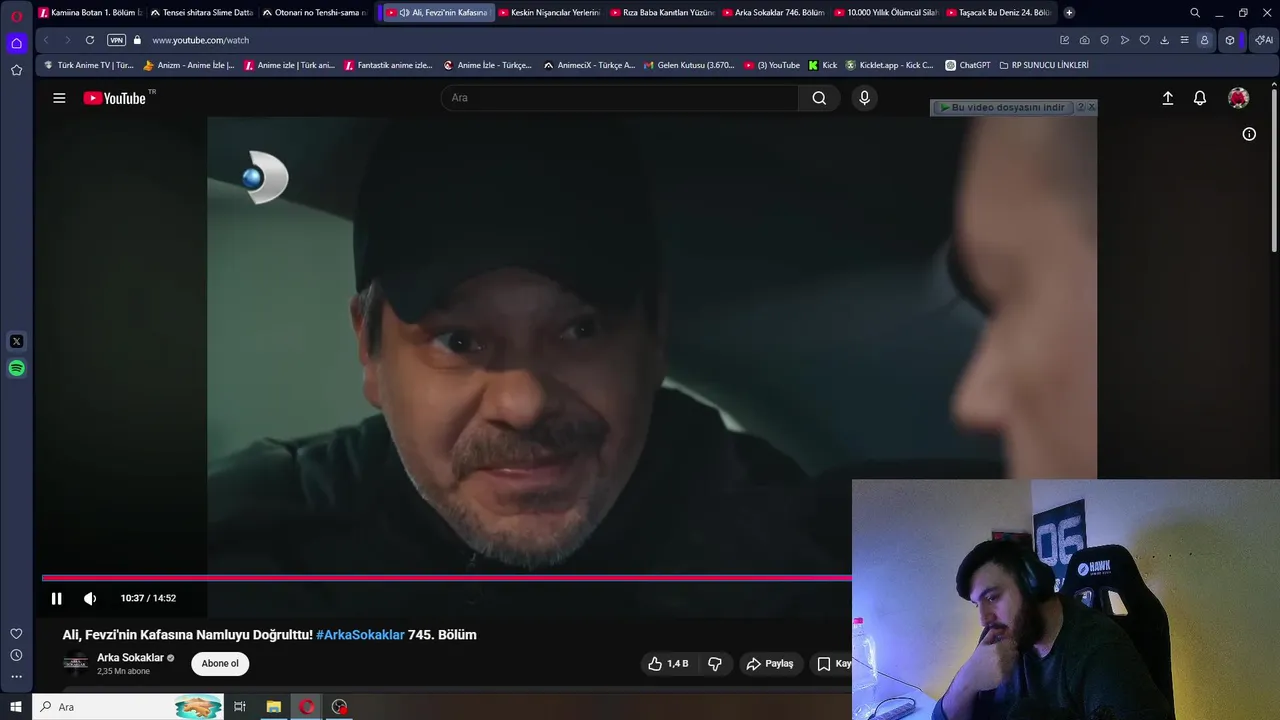Open Opera main menu logo
Image resolution: width=1280 pixels, height=720 pixels.
pos(16,16)
